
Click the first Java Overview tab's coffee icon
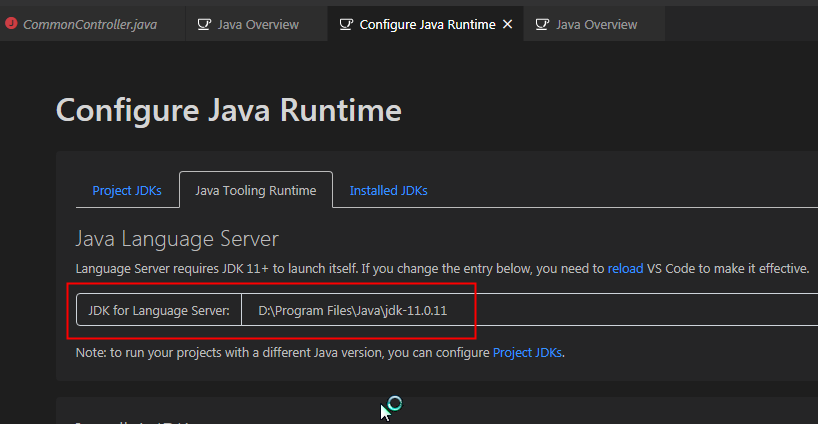[203, 24]
